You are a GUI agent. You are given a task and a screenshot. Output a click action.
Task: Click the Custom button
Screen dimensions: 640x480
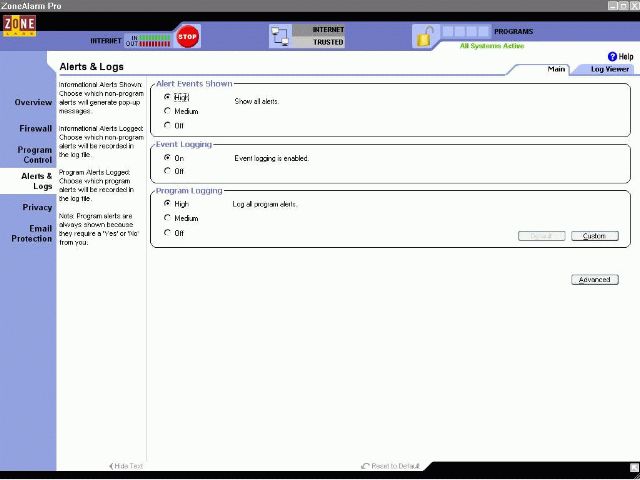[594, 236]
